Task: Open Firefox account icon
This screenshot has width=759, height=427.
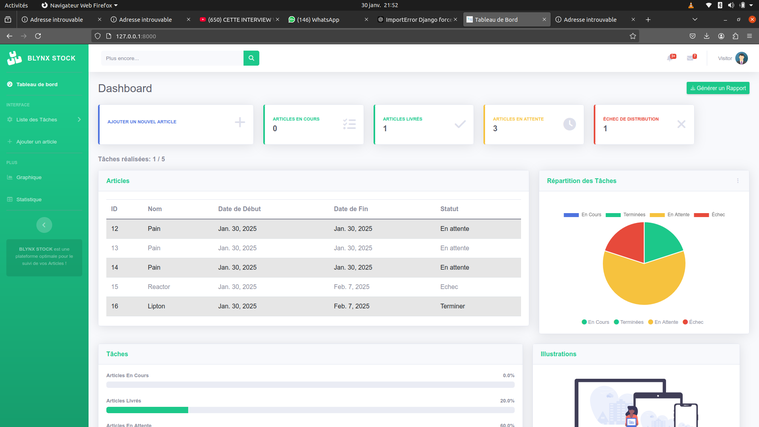Action: [x=721, y=36]
